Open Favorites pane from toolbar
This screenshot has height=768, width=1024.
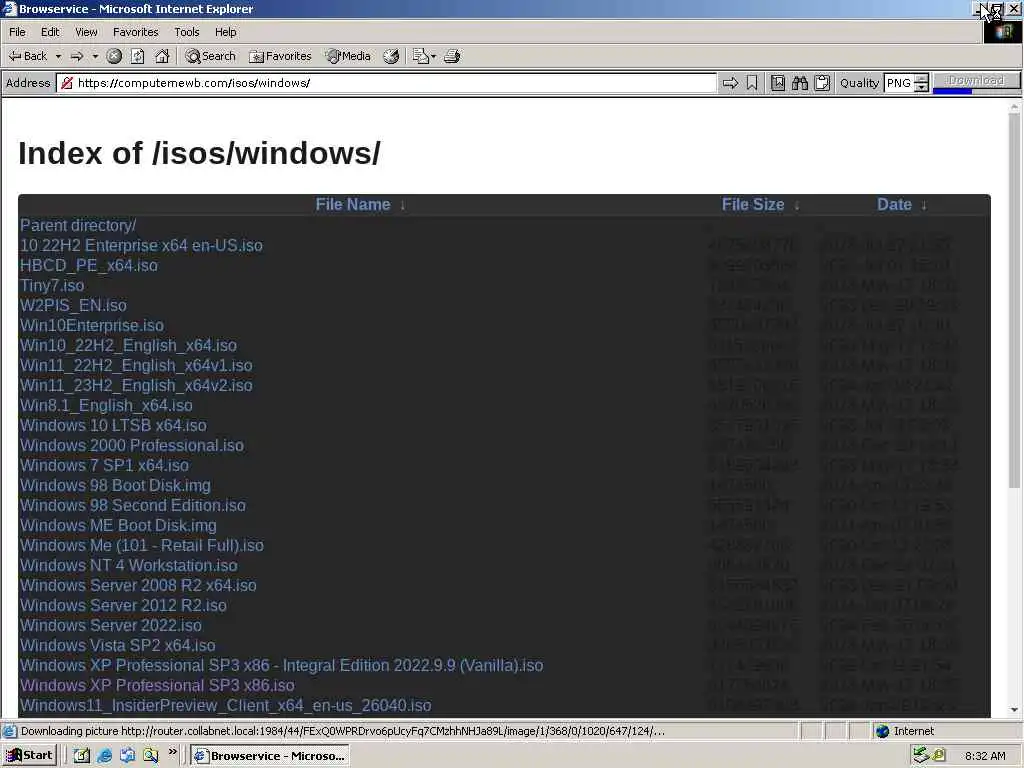tap(281, 56)
